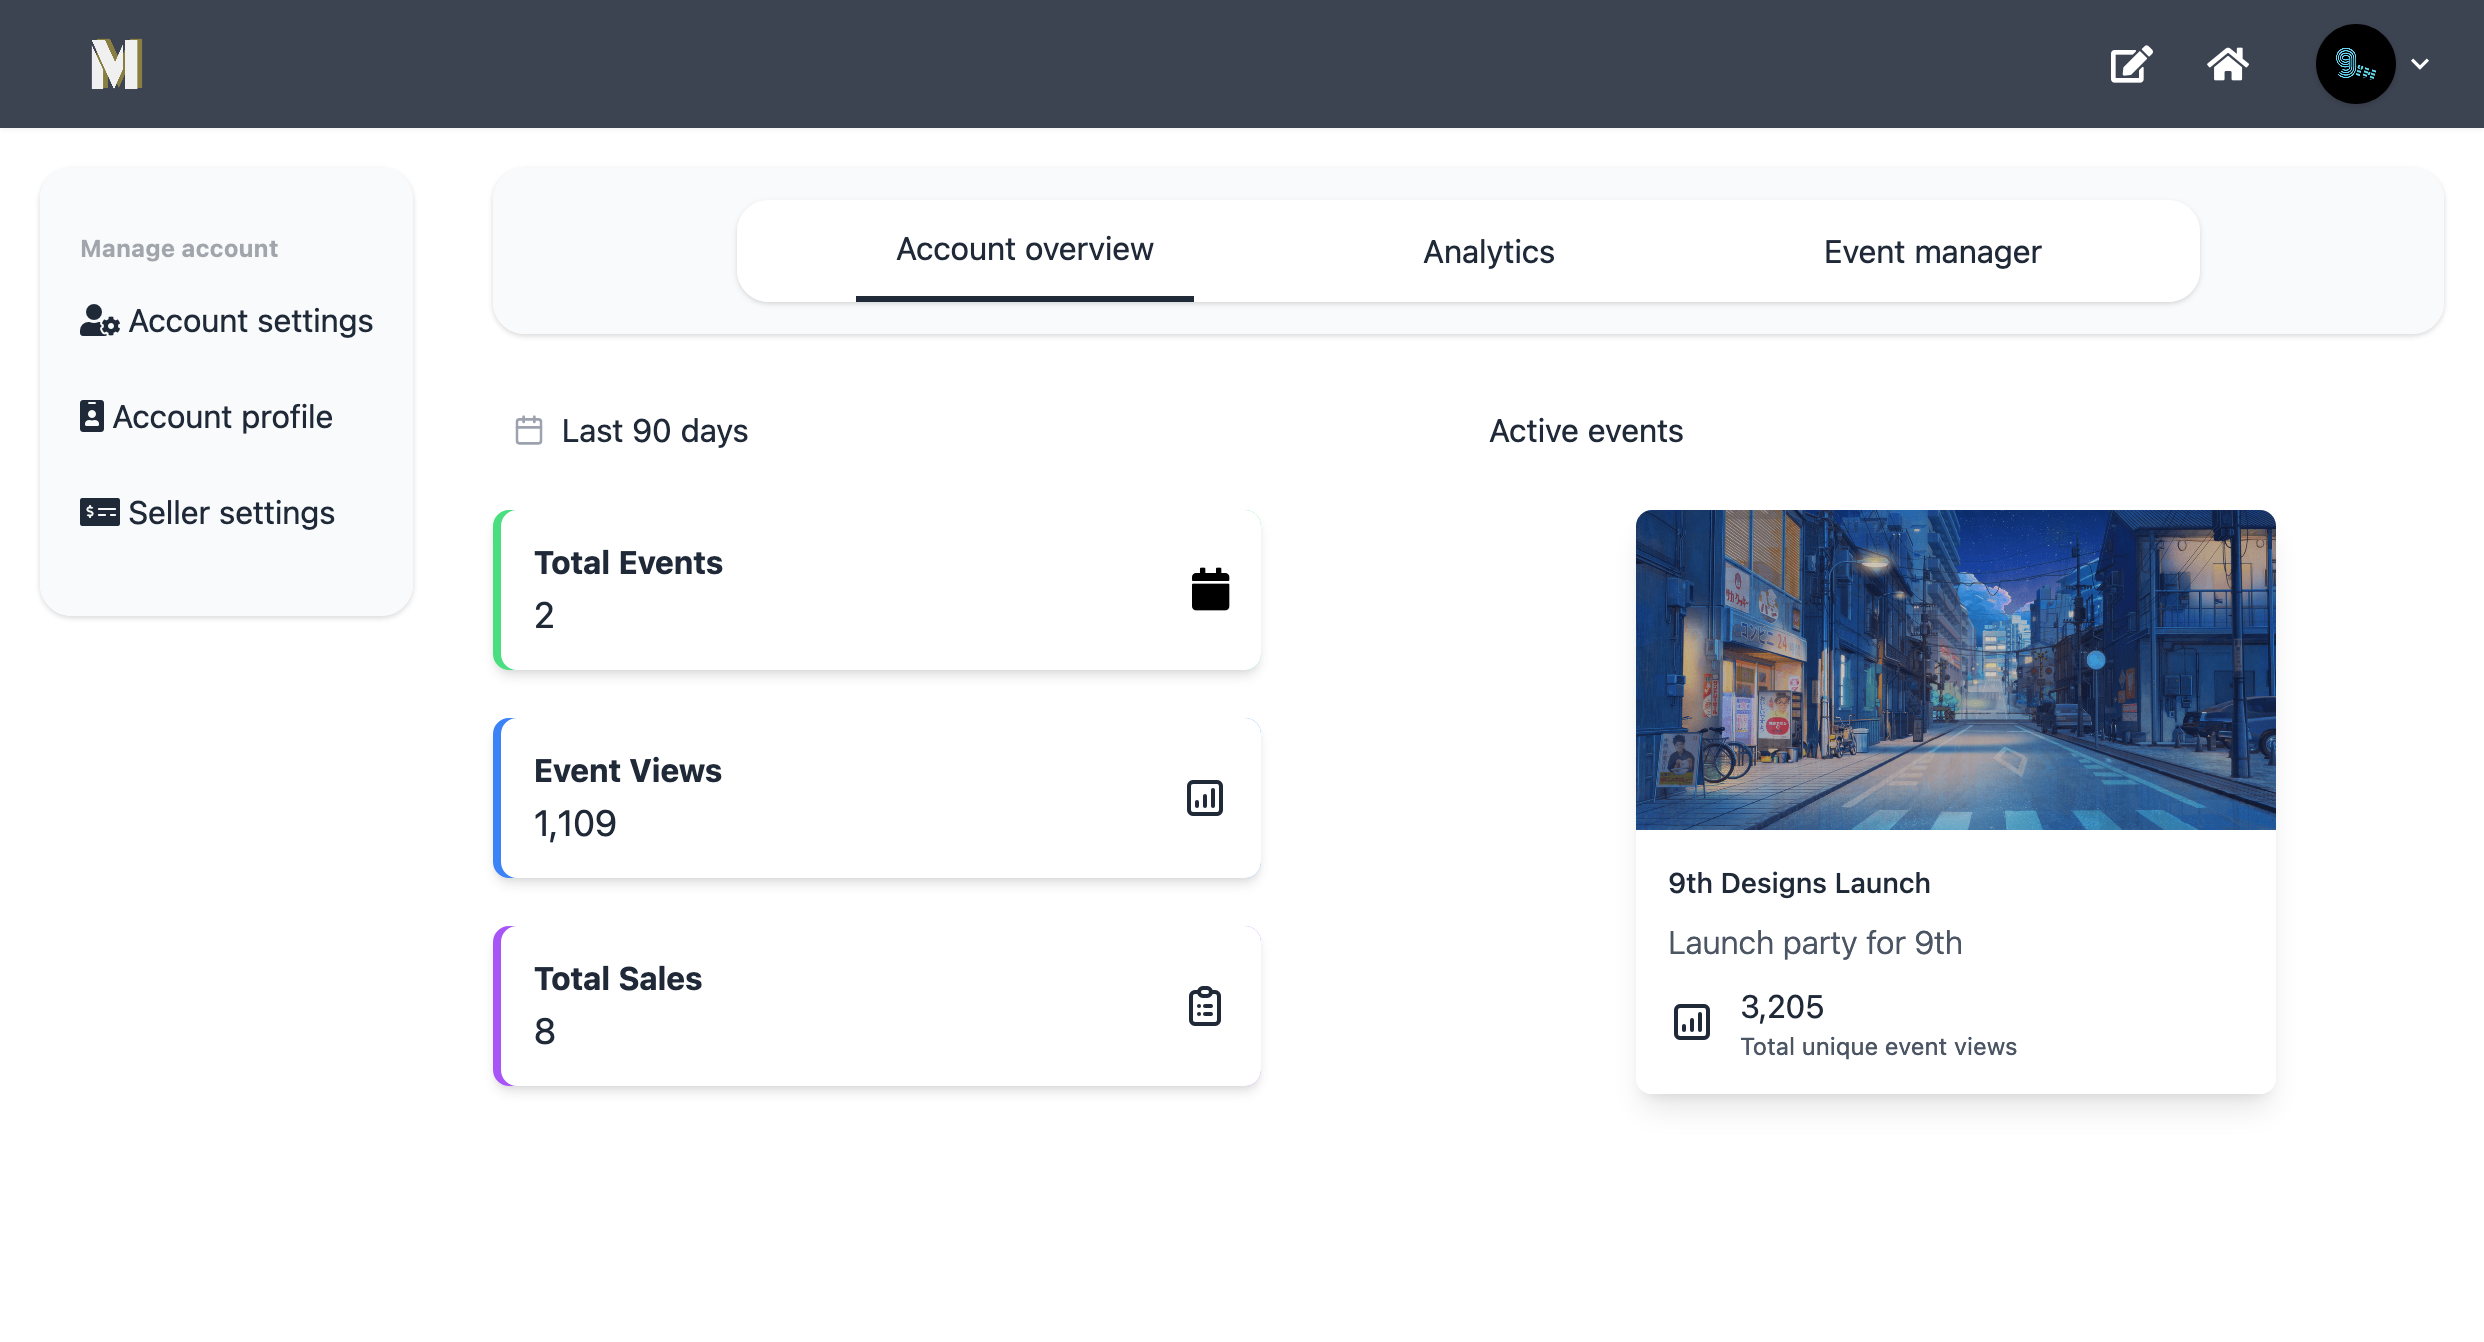Screen dimensions: 2484x1342
Task: Expand the profile dropdown chevron
Action: coord(2420,64)
